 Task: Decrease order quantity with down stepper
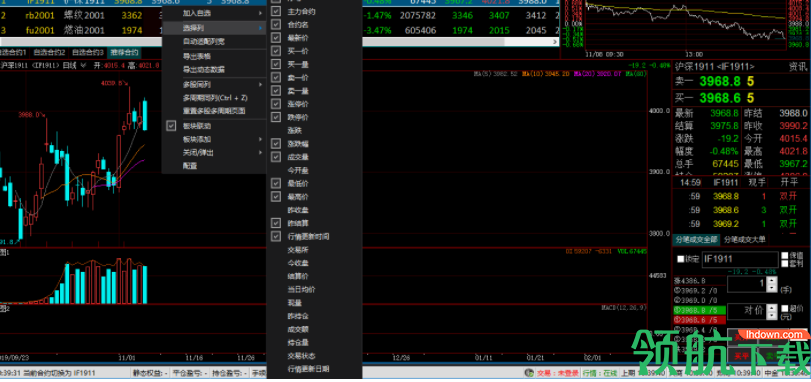(772, 288)
